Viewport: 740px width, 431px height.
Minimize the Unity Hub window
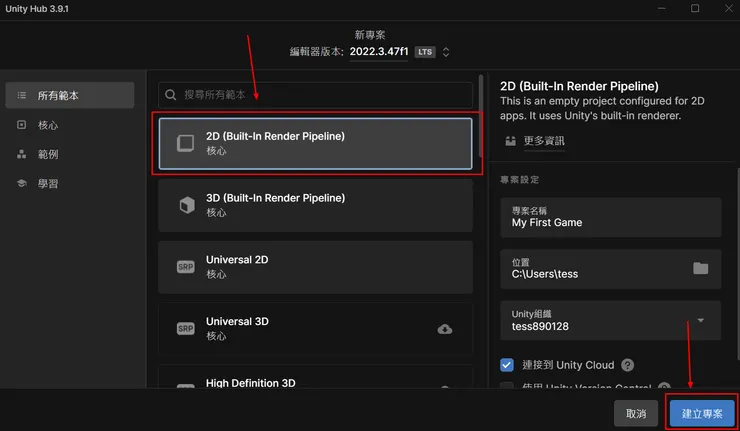coord(662,8)
